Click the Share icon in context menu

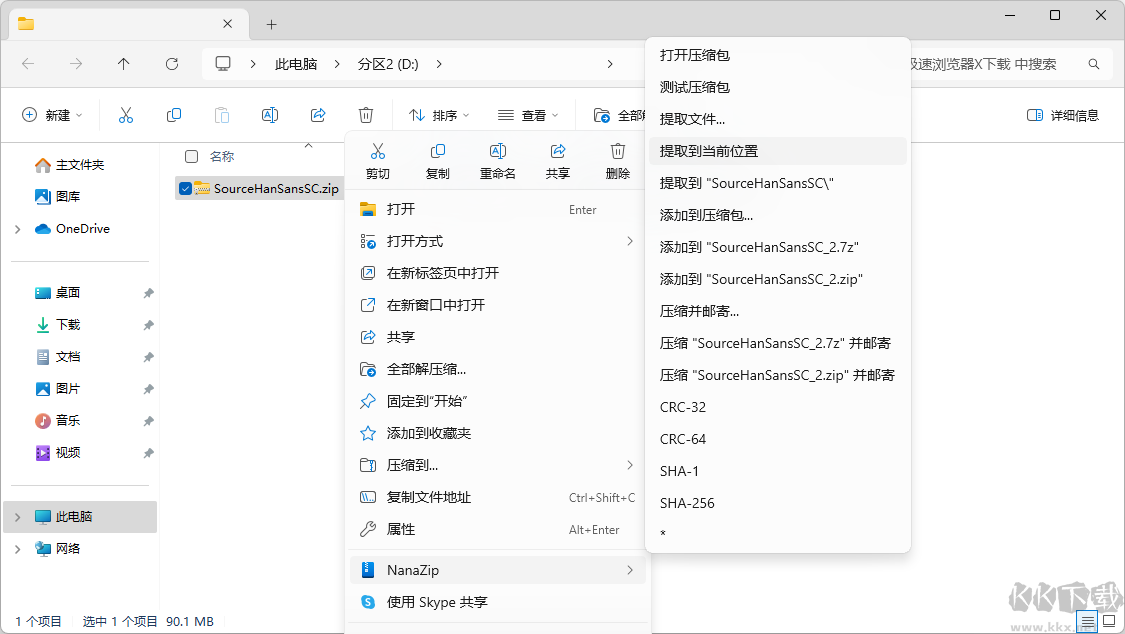(x=558, y=152)
